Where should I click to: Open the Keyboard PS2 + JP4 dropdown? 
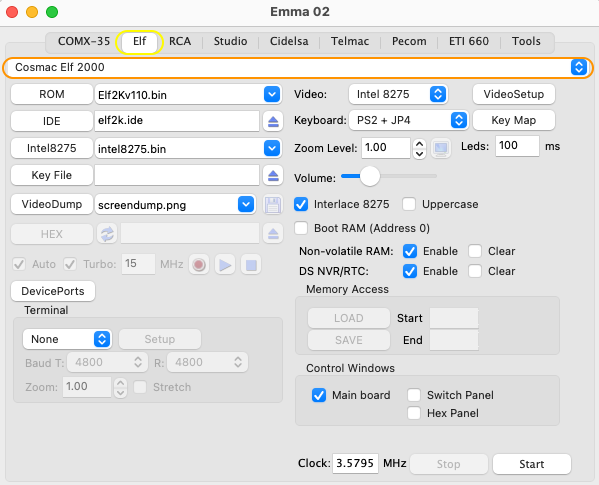pos(408,121)
